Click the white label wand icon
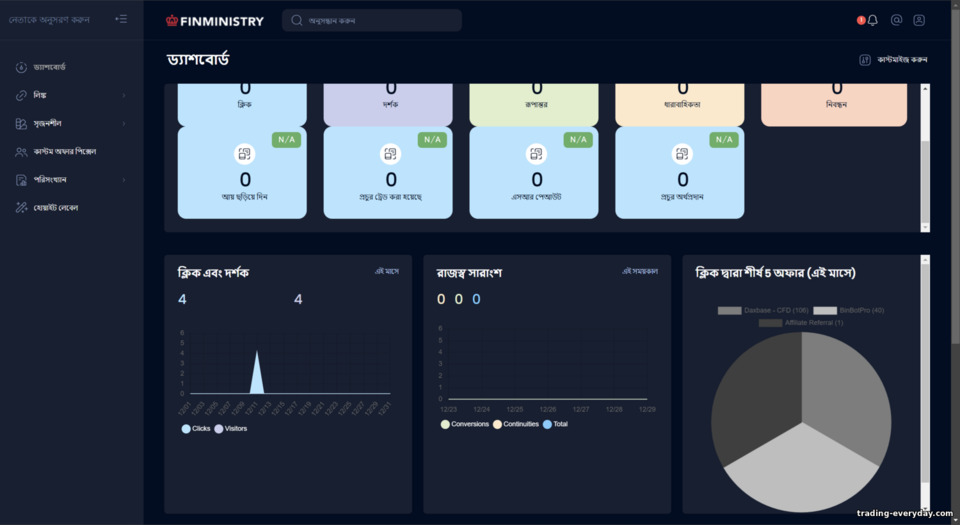This screenshot has width=960, height=525. [21, 208]
